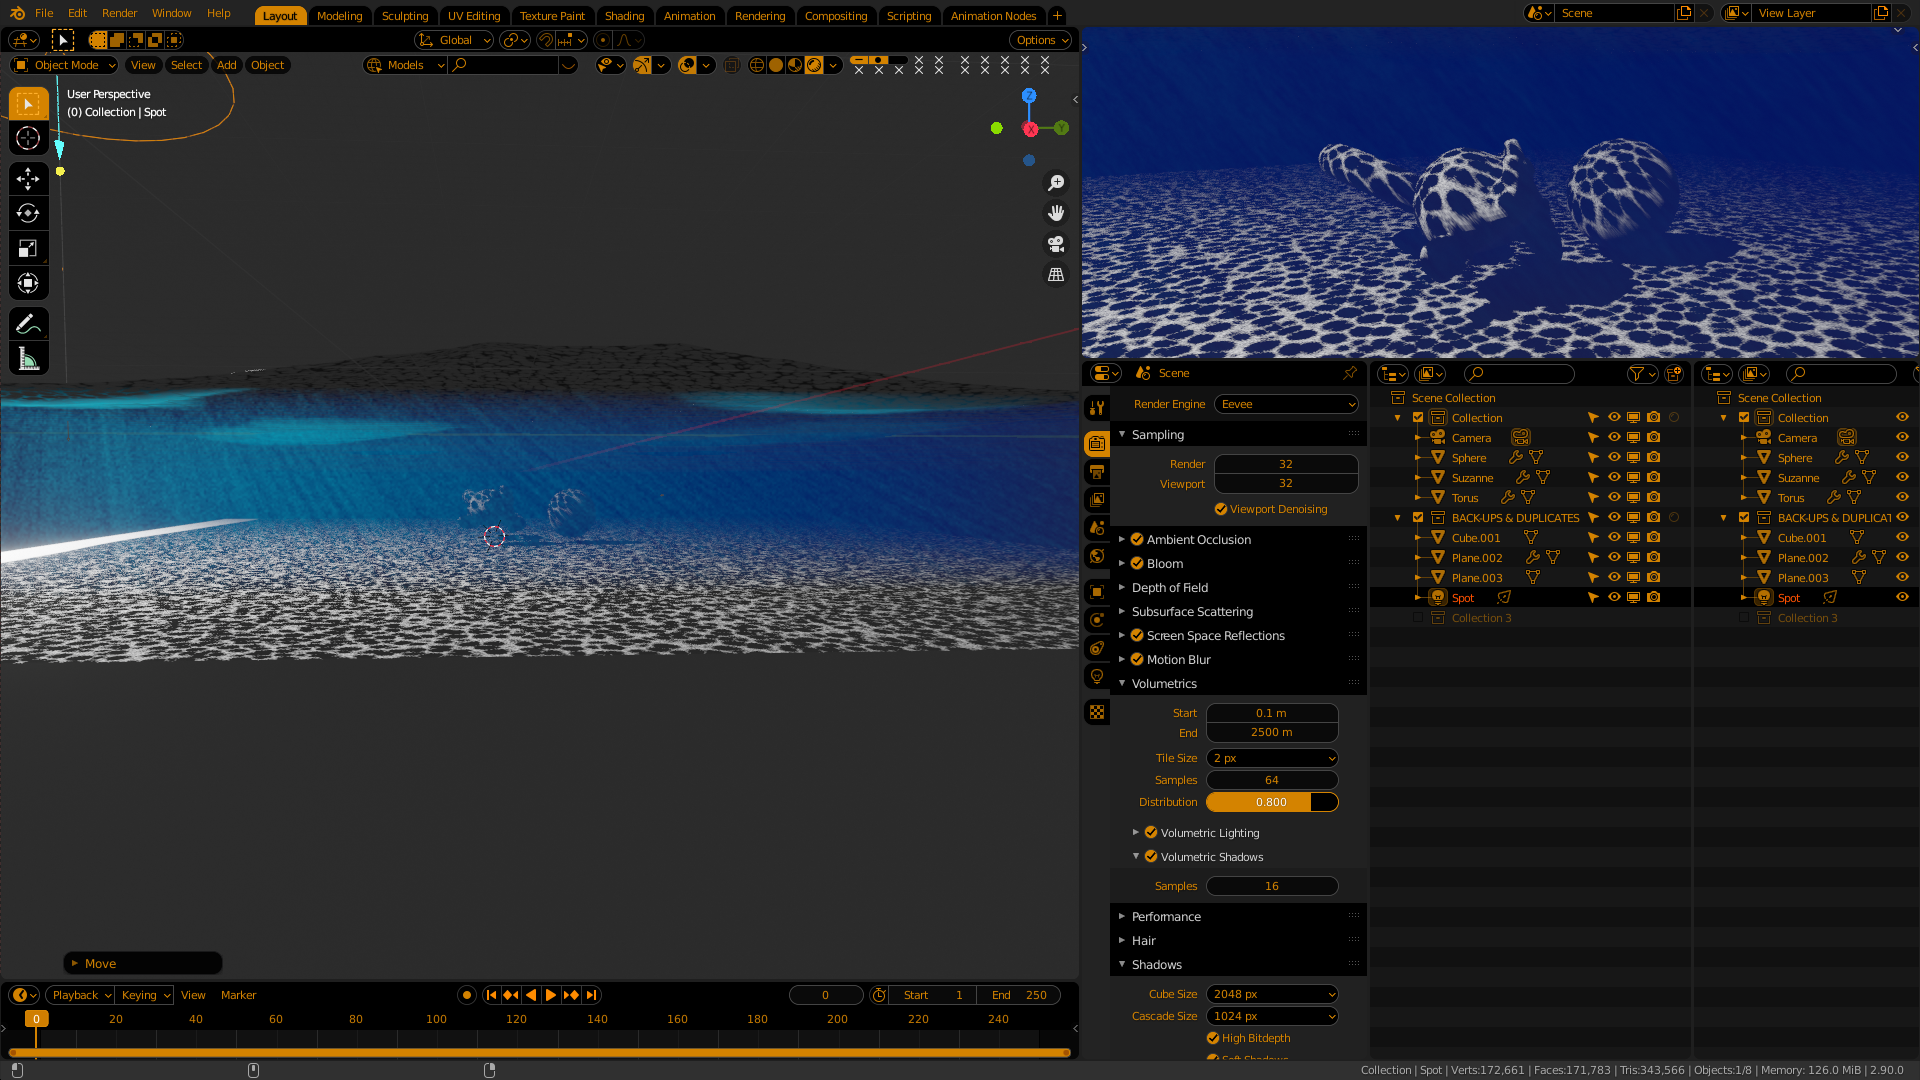Select the Measure ruler tool
The image size is (1920, 1080).
pos(28,359)
